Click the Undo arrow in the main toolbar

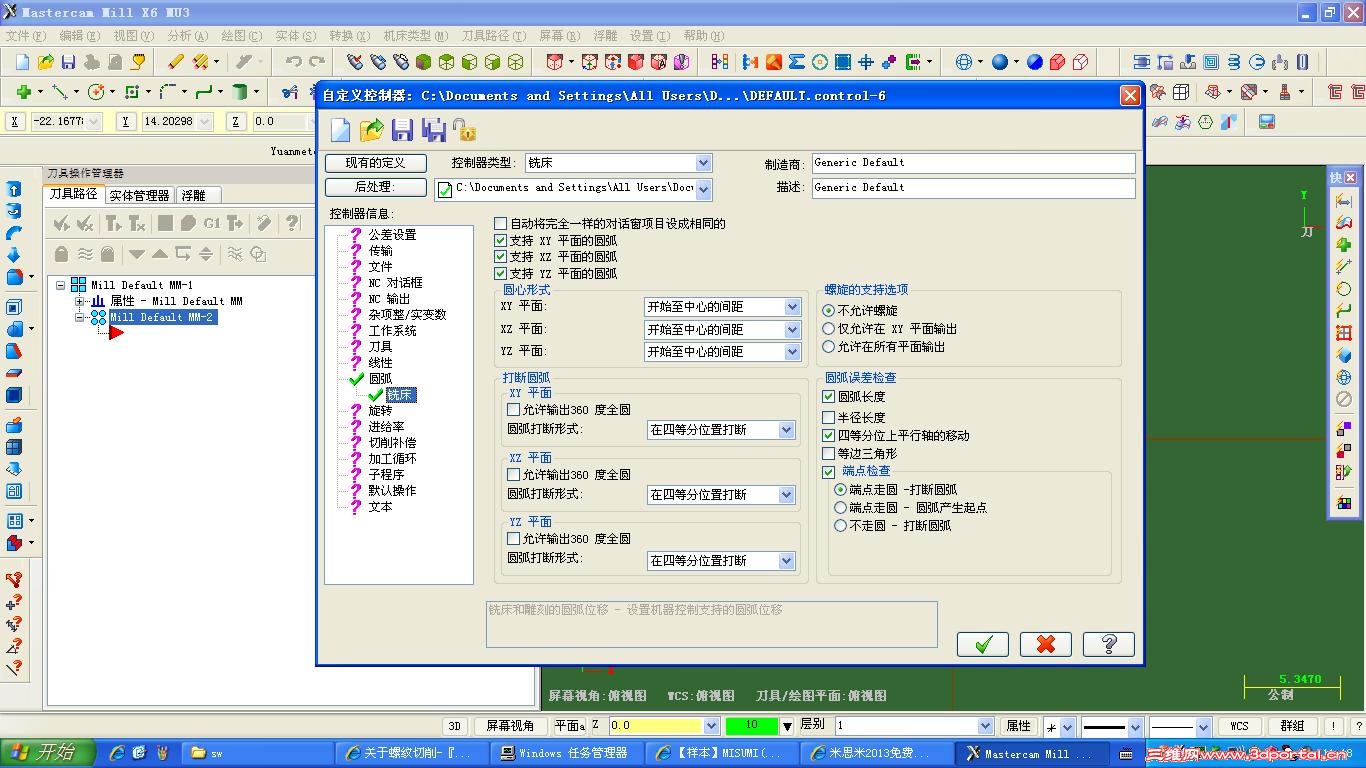tap(293, 62)
